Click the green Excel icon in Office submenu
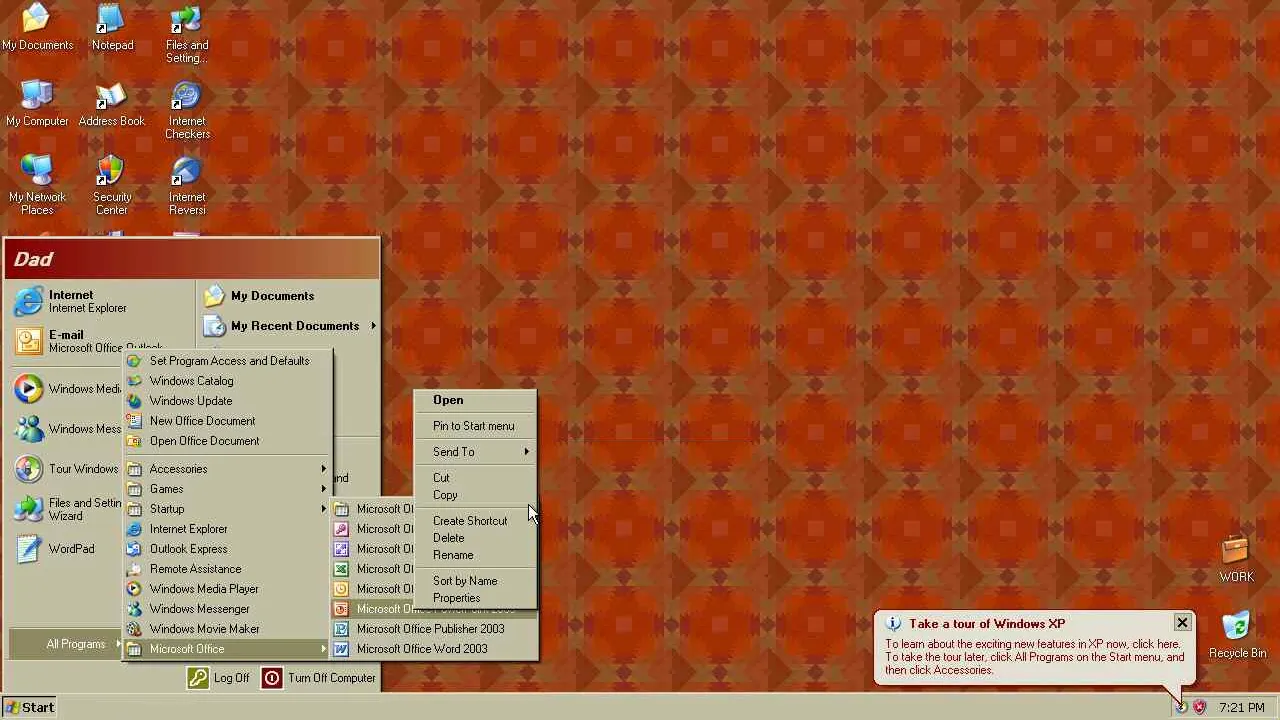The width and height of the screenshot is (1280, 720). [x=341, y=569]
